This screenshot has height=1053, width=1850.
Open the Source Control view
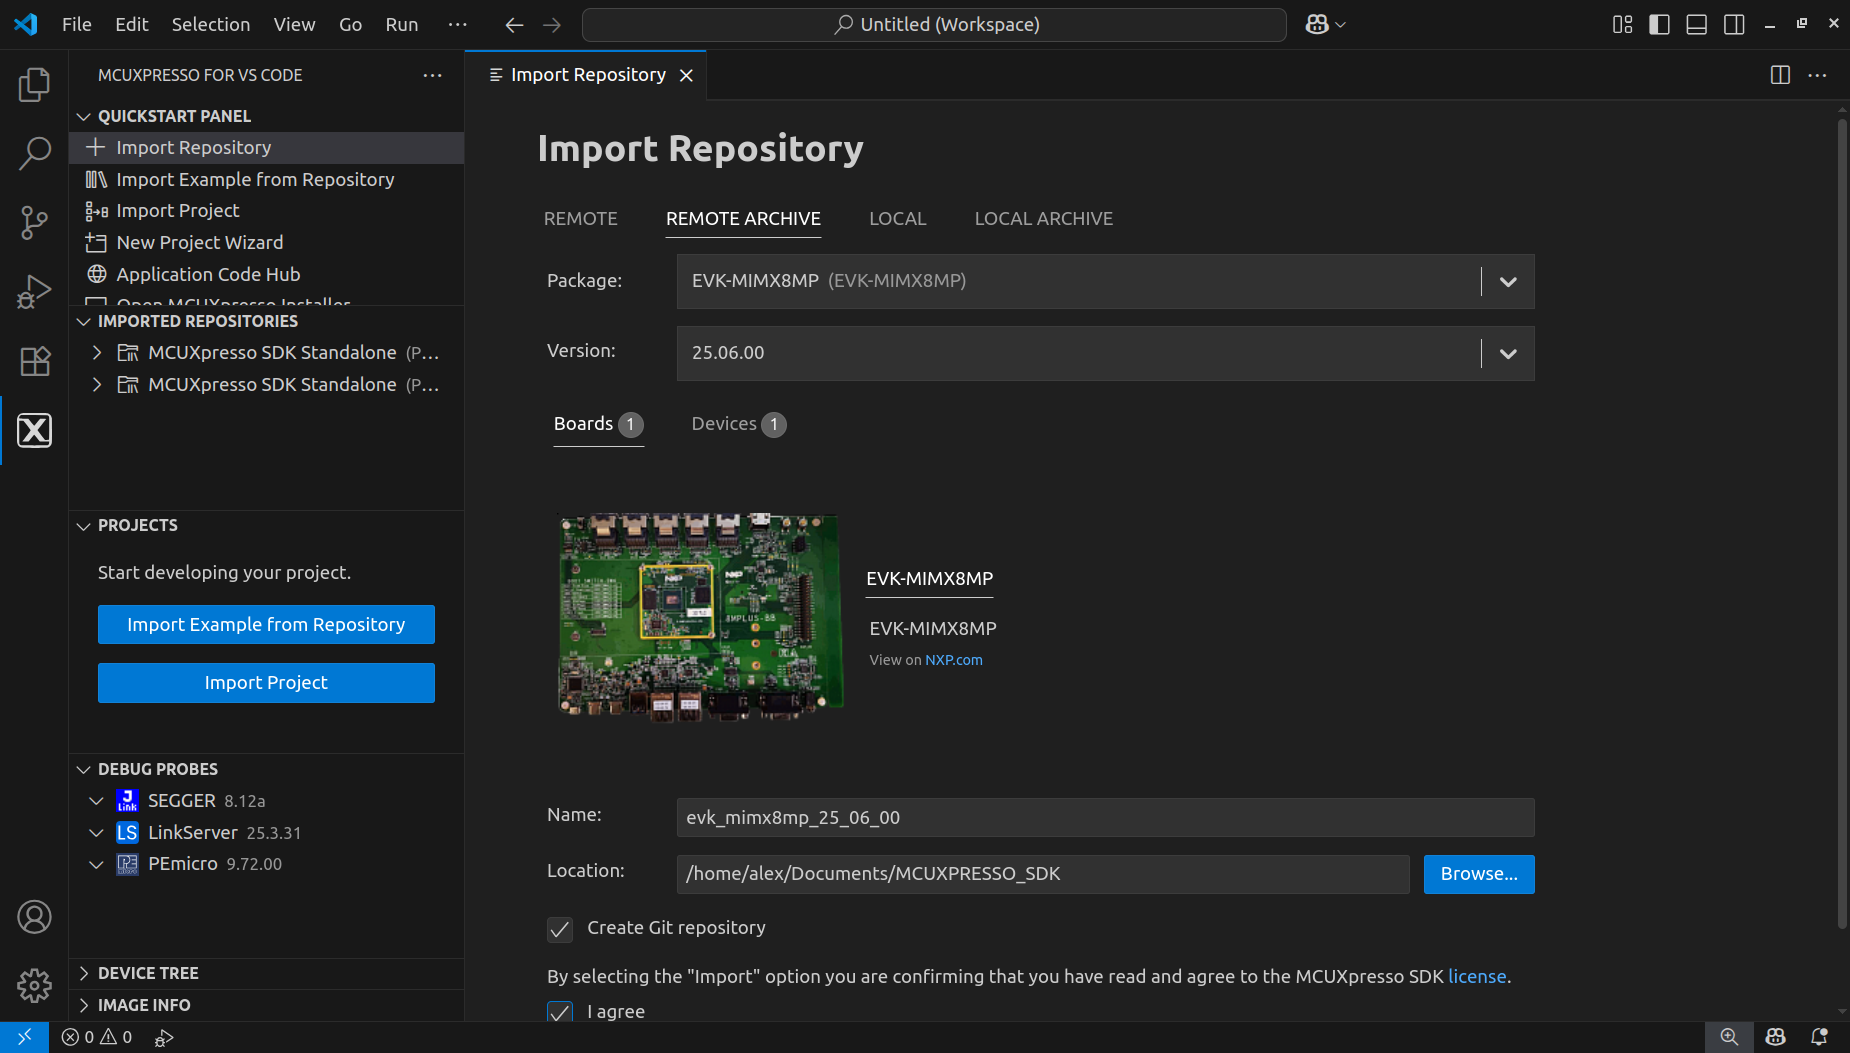tap(35, 222)
